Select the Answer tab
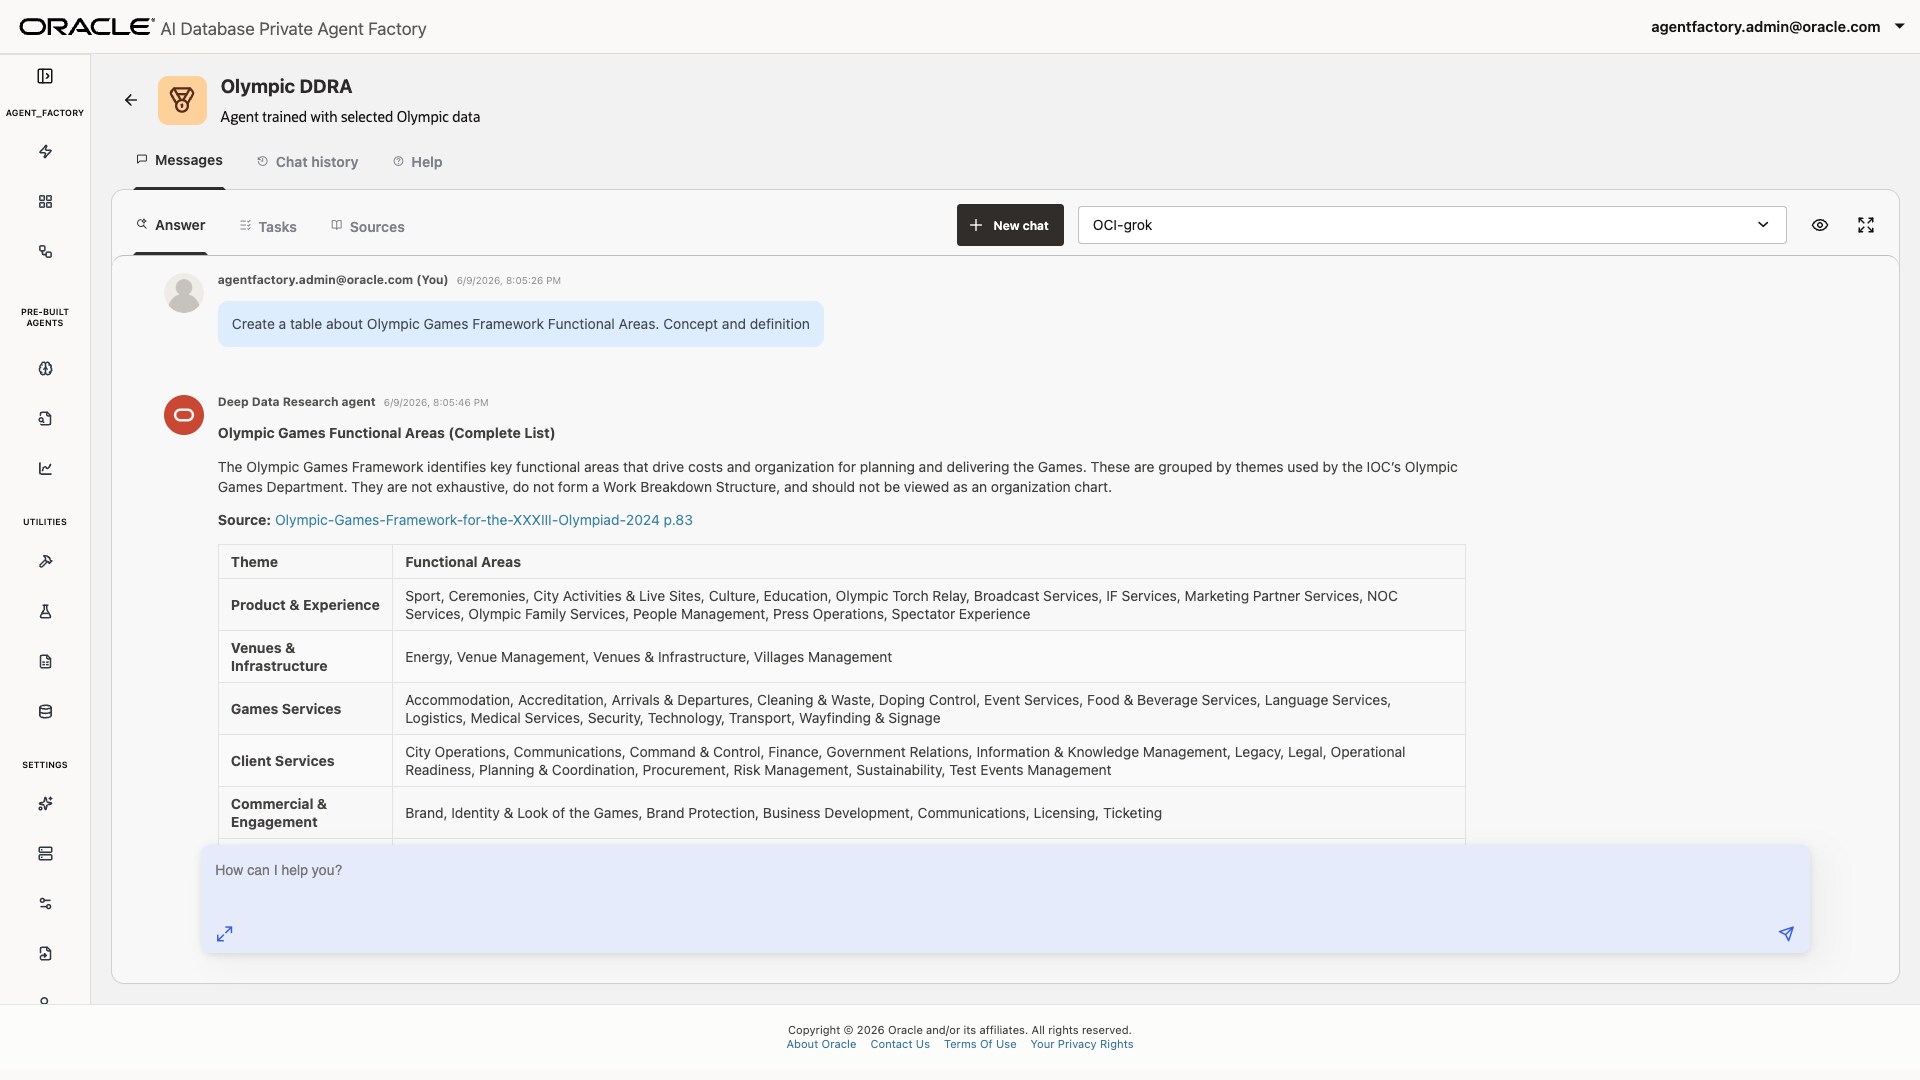This screenshot has height=1080, width=1920. (170, 225)
